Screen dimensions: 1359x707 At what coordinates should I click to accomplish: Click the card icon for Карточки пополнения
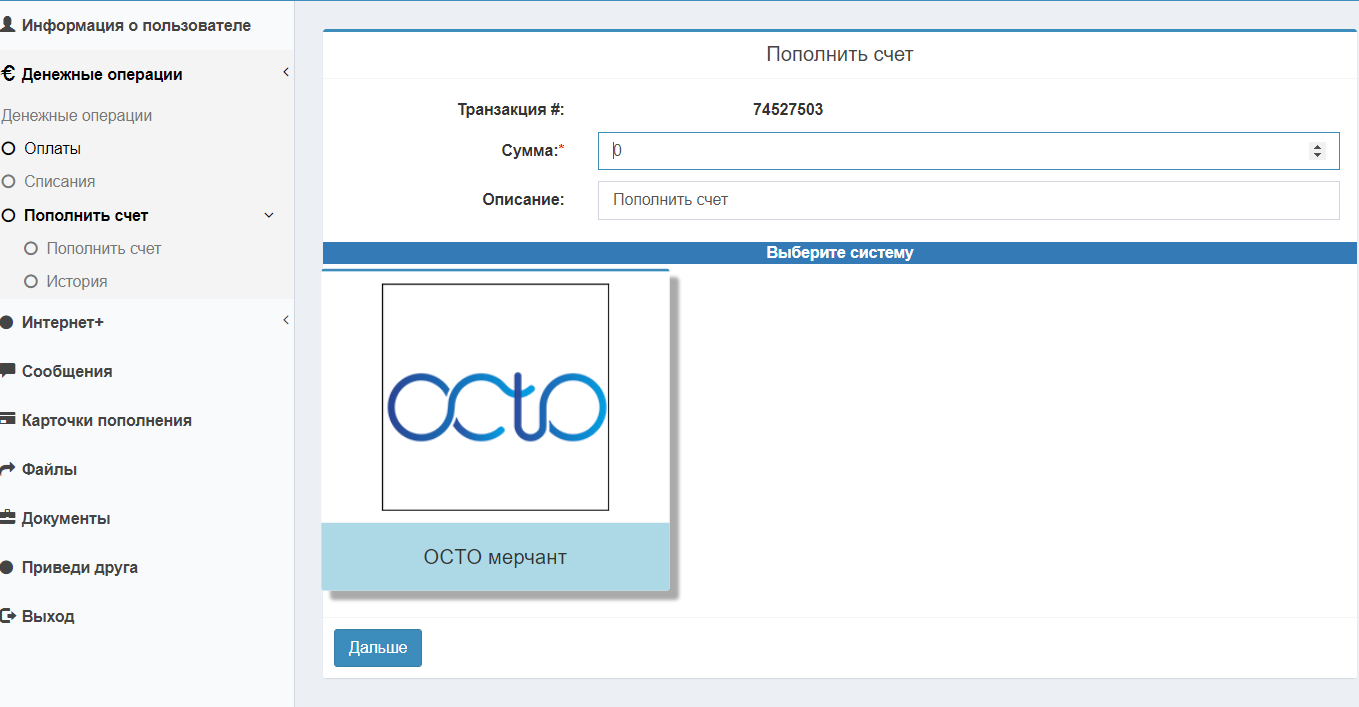click(8, 419)
